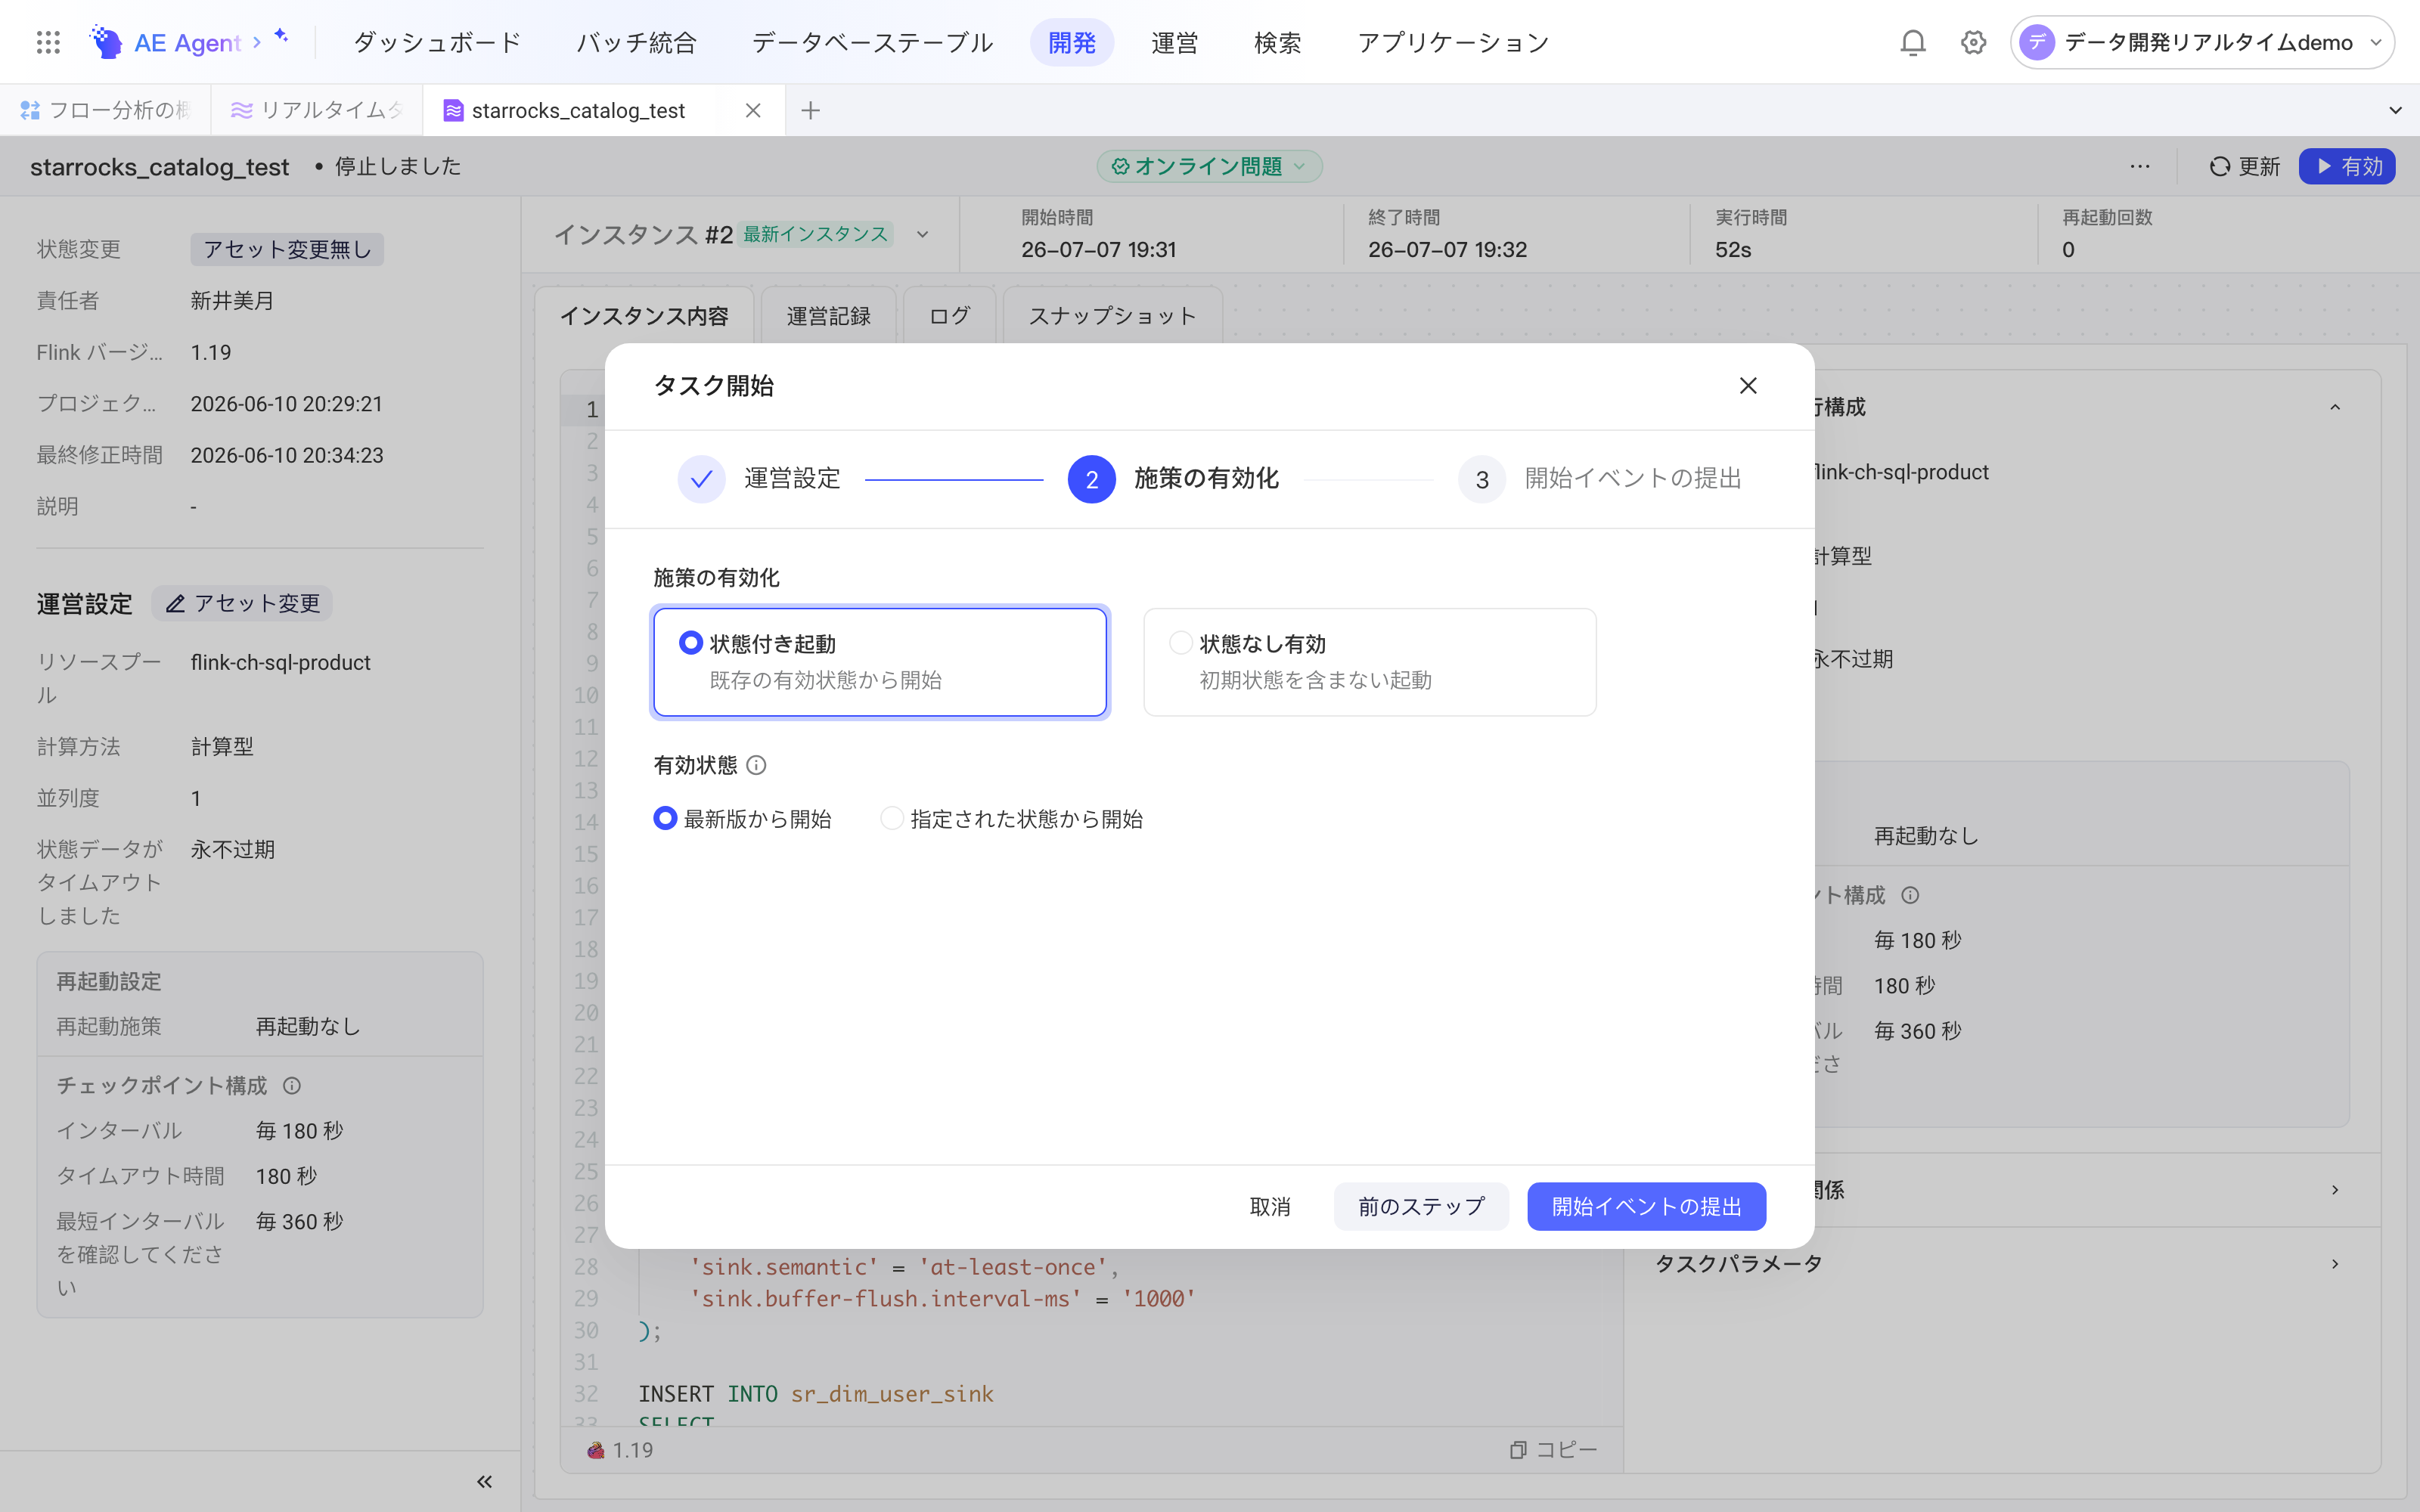The height and width of the screenshot is (1512, 2420).
Task: Close the タスク開始 dialog
Action: tap(1748, 385)
